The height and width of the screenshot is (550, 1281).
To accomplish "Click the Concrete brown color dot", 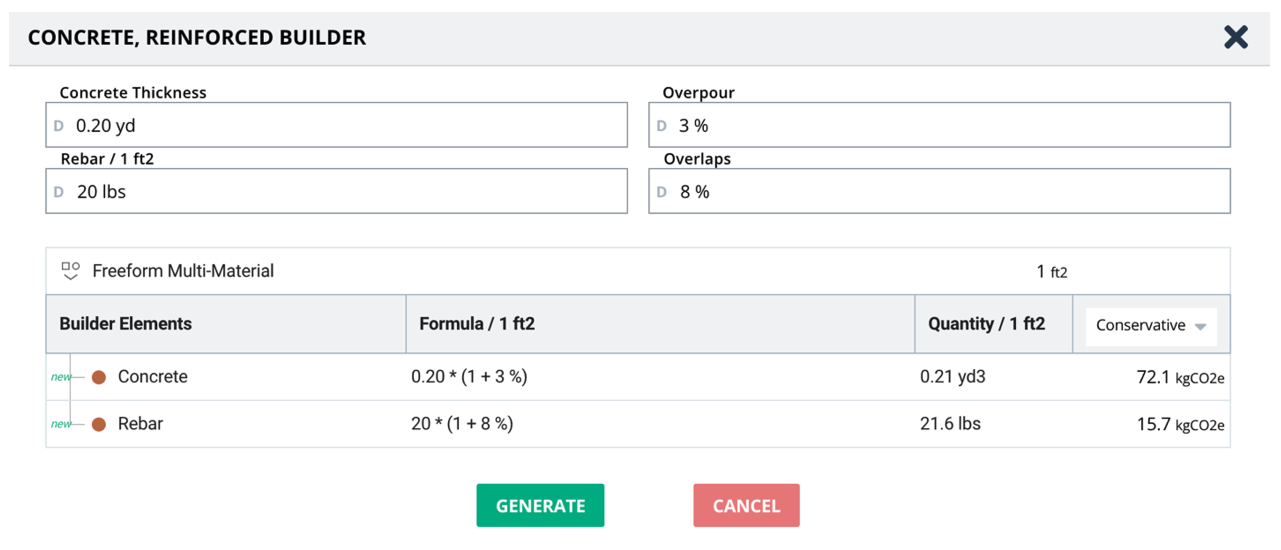I will pos(99,378).
